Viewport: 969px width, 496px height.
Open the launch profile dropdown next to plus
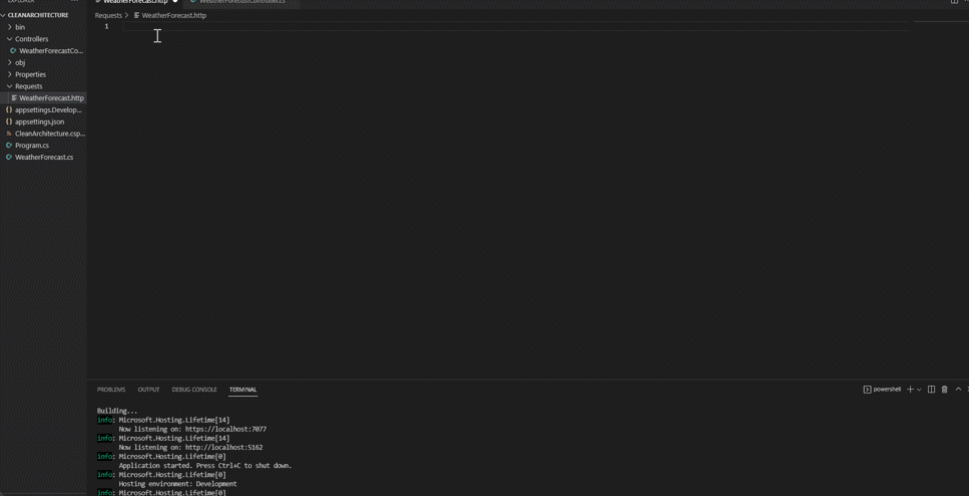pyautogui.click(x=919, y=389)
